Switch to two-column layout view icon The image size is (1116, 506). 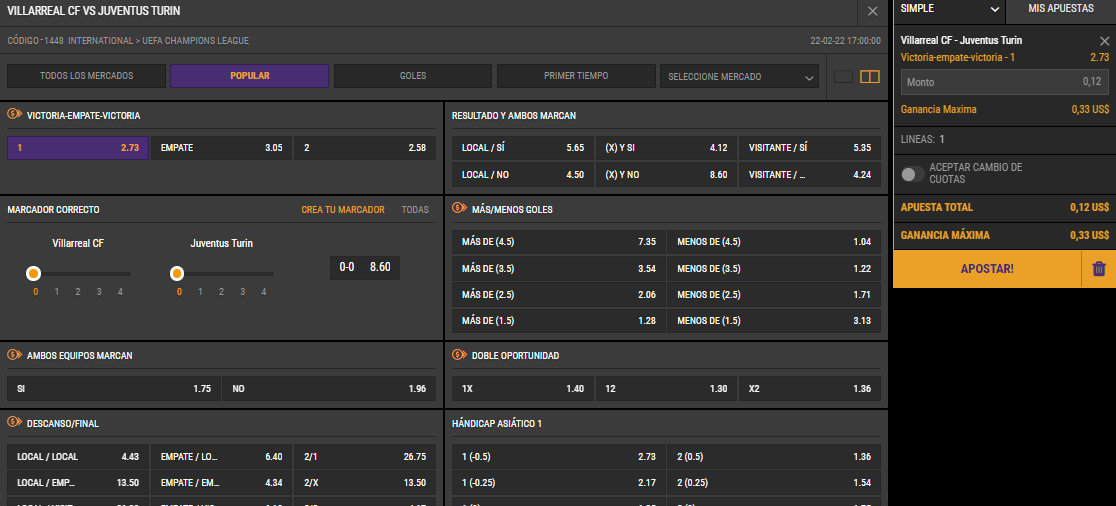coord(870,76)
